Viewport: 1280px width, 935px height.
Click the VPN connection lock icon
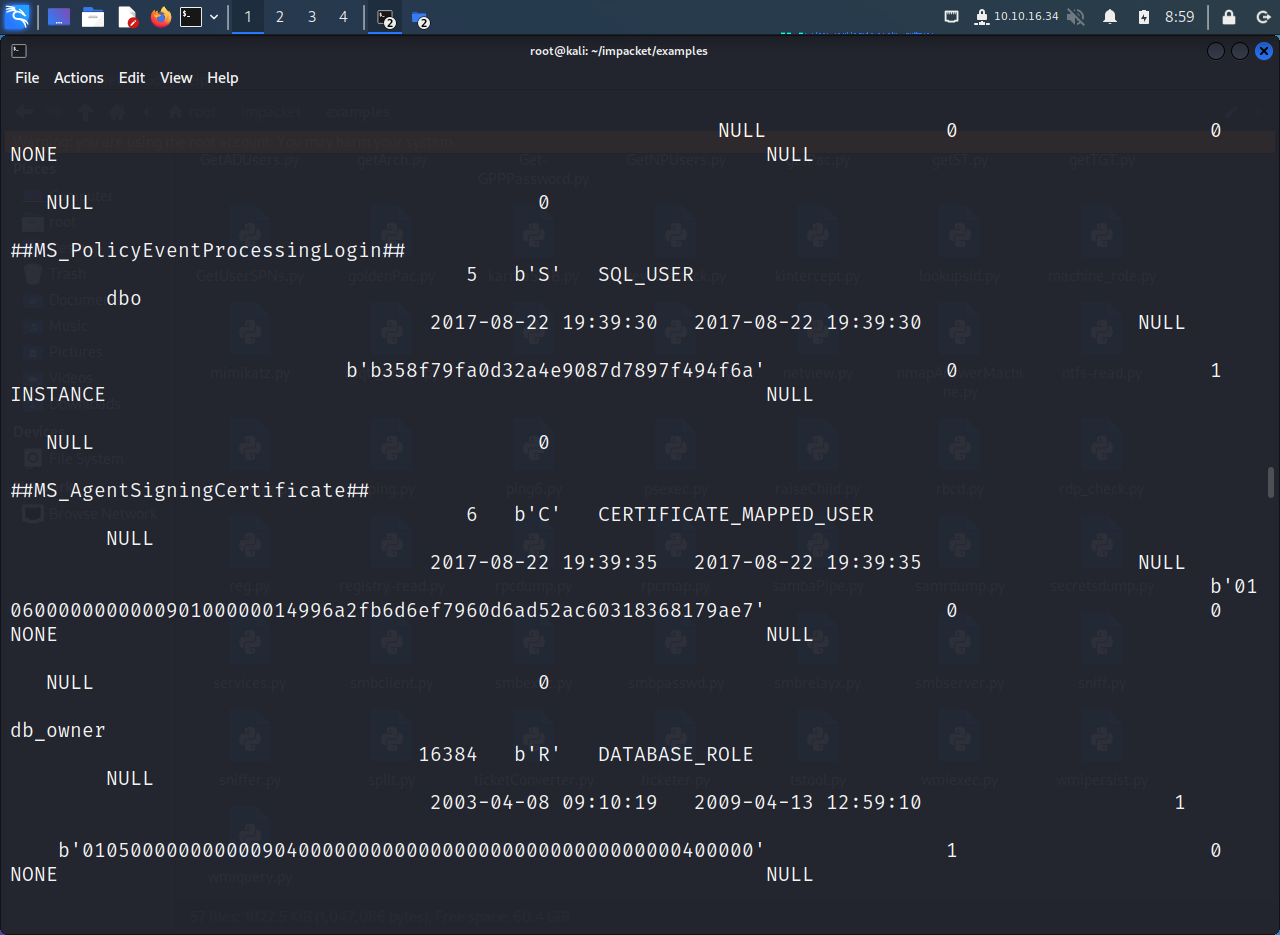982,17
